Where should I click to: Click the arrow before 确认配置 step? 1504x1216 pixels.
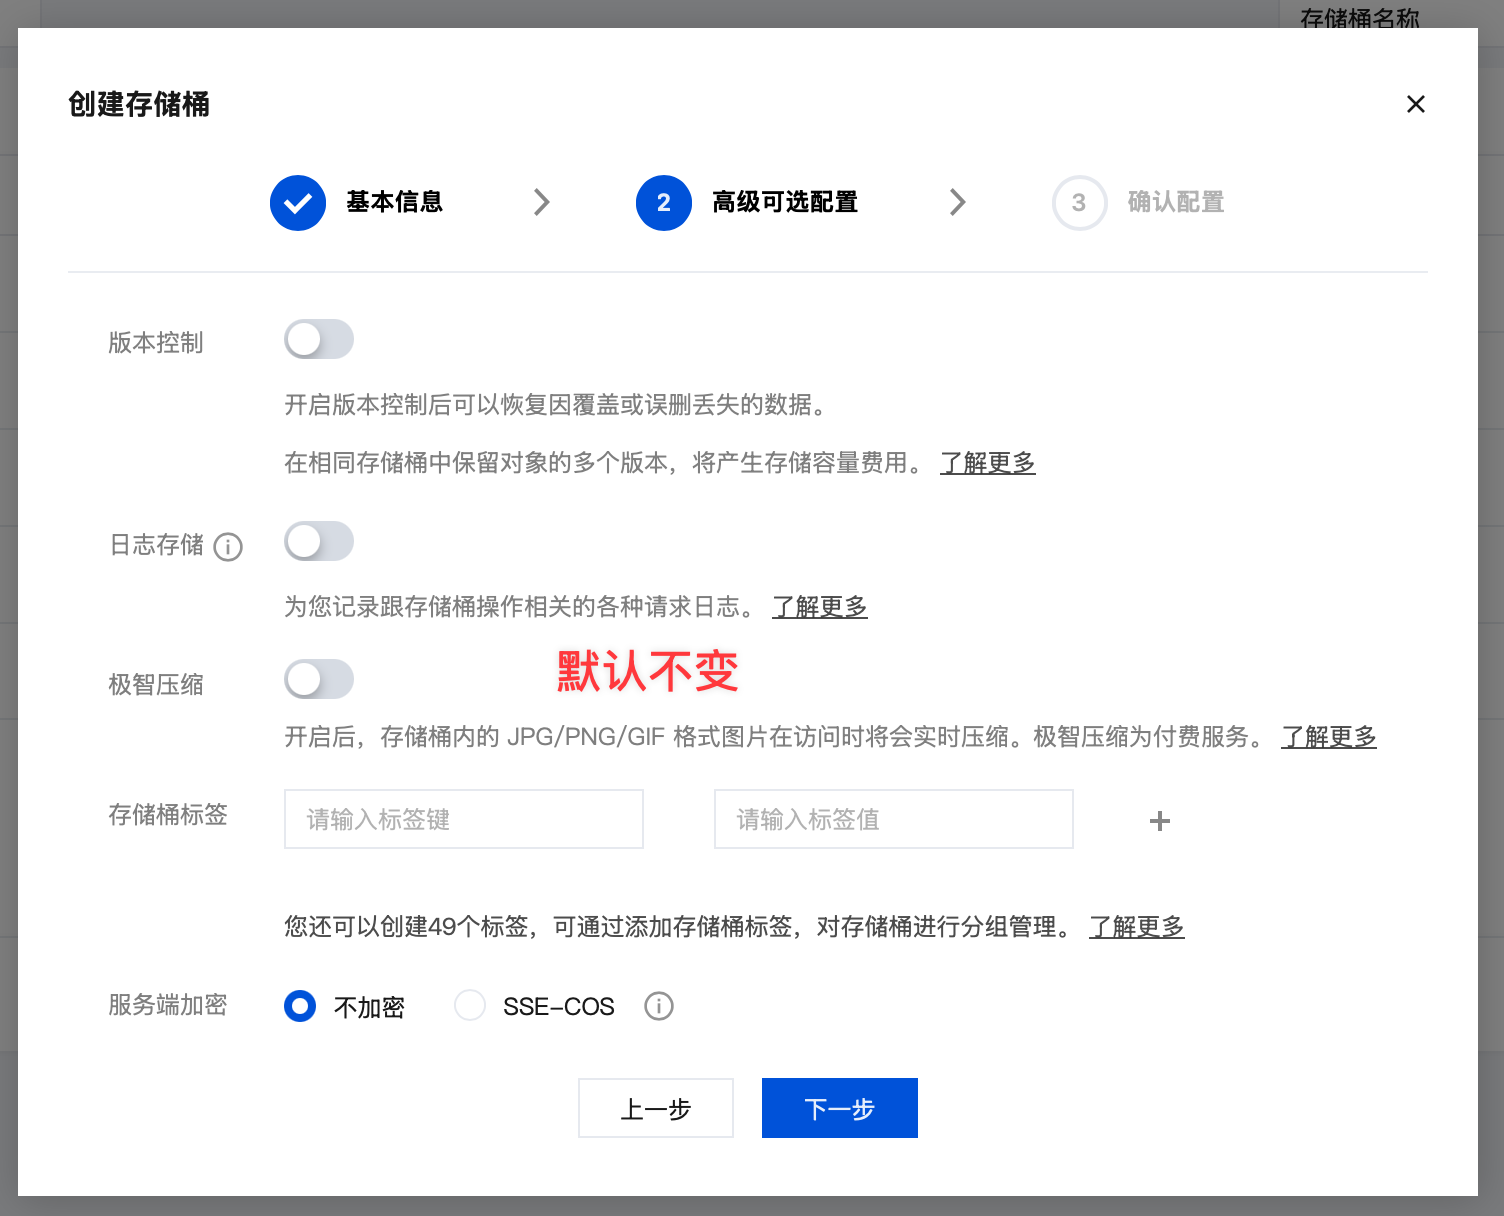[x=958, y=202]
